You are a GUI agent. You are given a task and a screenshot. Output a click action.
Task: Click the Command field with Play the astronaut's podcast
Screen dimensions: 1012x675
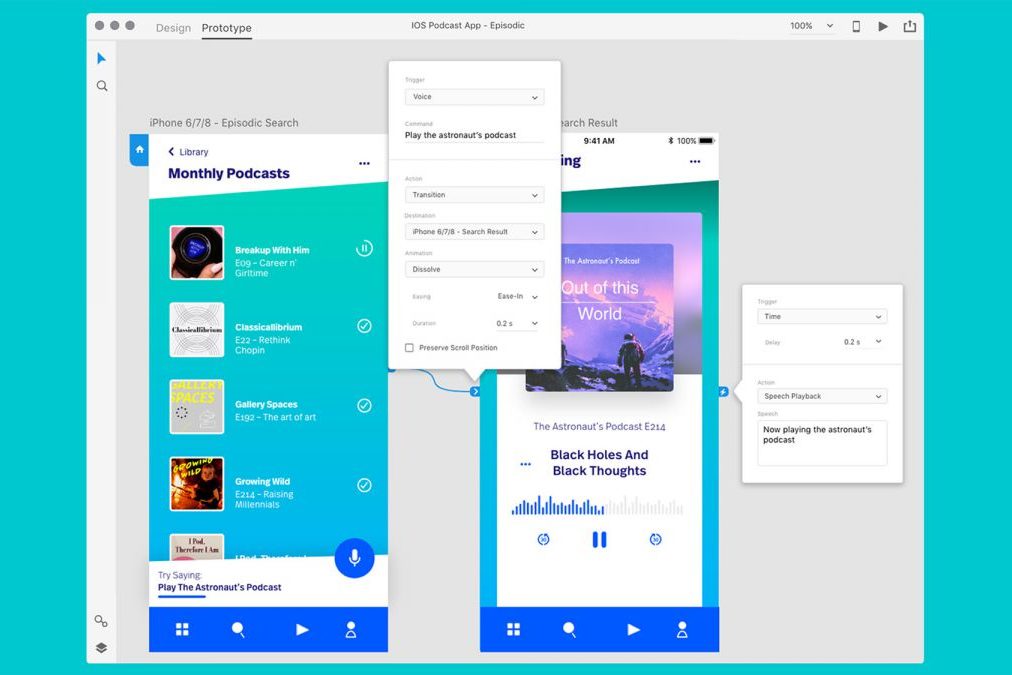(x=474, y=135)
